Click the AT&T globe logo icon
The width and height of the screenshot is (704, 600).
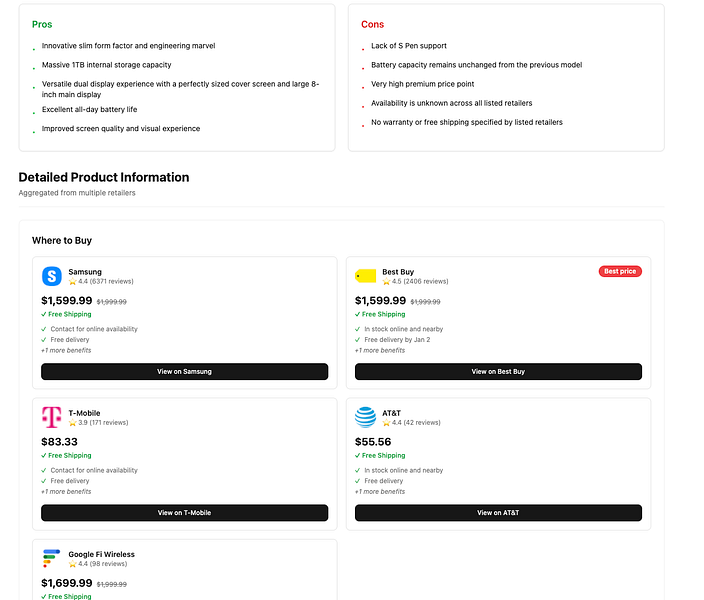[365, 417]
